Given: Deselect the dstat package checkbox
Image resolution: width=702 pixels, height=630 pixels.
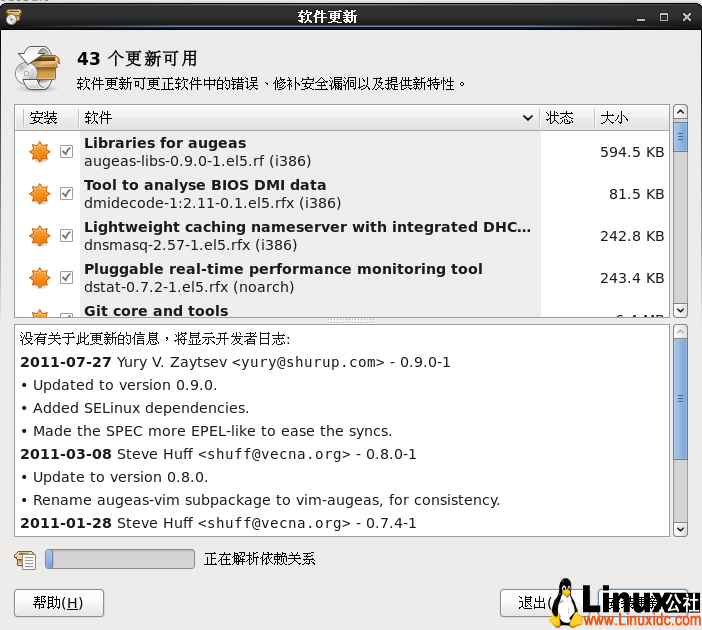Looking at the screenshot, I should click(x=67, y=277).
